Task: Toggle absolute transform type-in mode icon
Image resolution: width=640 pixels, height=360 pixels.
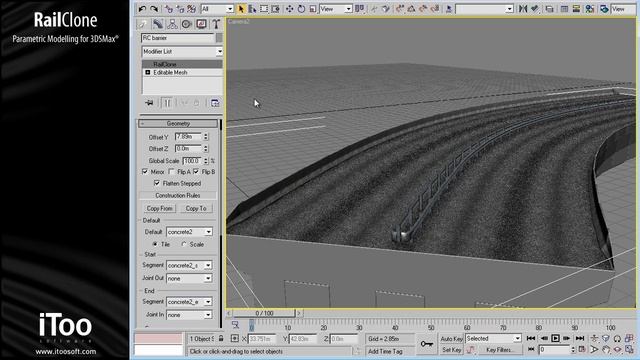Action: (235, 338)
